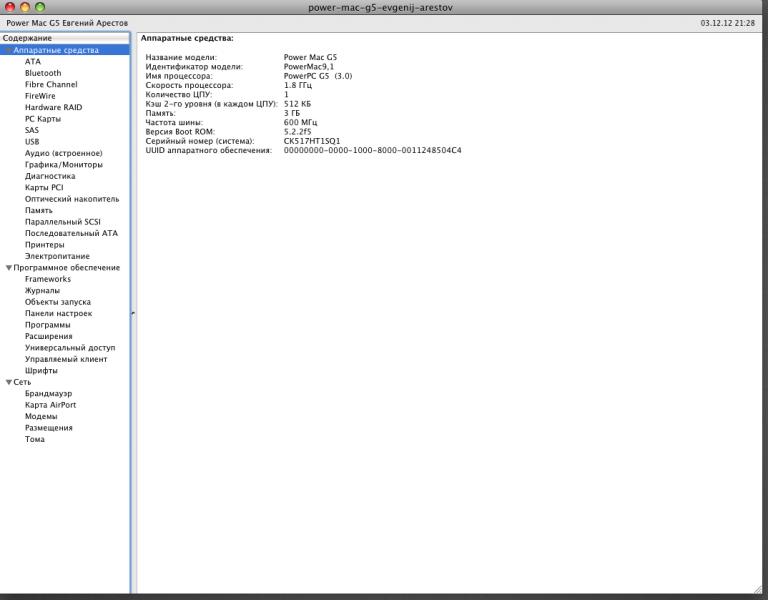The image size is (768, 600).
Task: Select Карты PCI entry
Action: [44, 188]
